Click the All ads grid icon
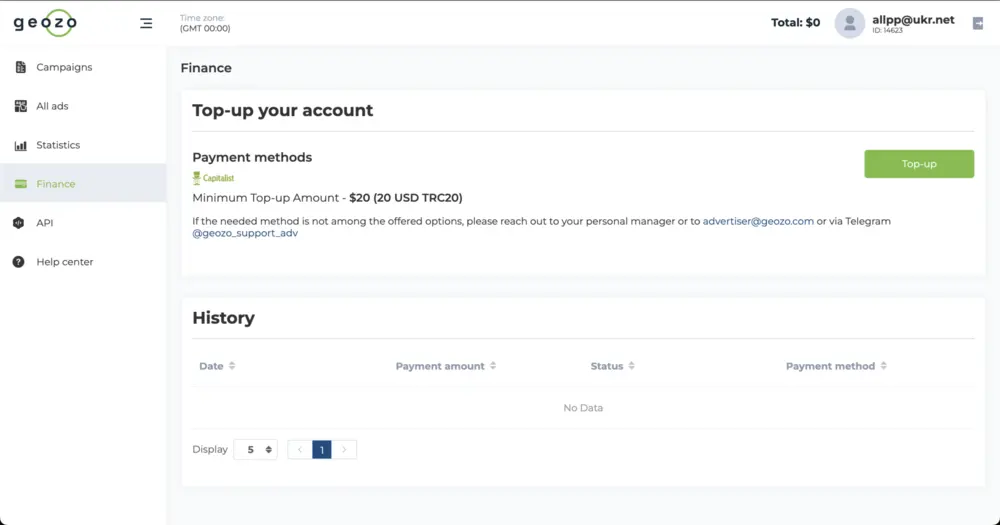 [20, 106]
